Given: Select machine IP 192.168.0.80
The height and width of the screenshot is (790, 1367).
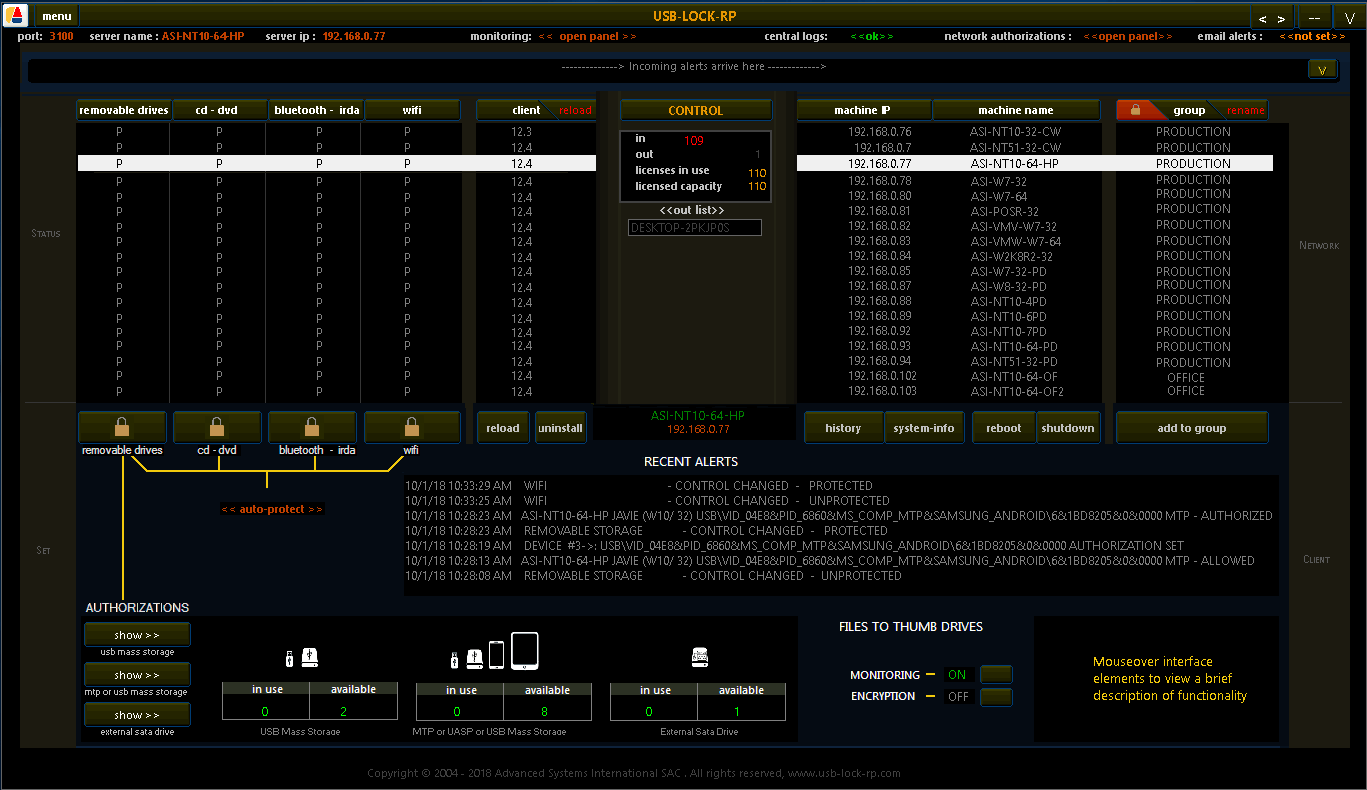Looking at the screenshot, I should point(880,196).
